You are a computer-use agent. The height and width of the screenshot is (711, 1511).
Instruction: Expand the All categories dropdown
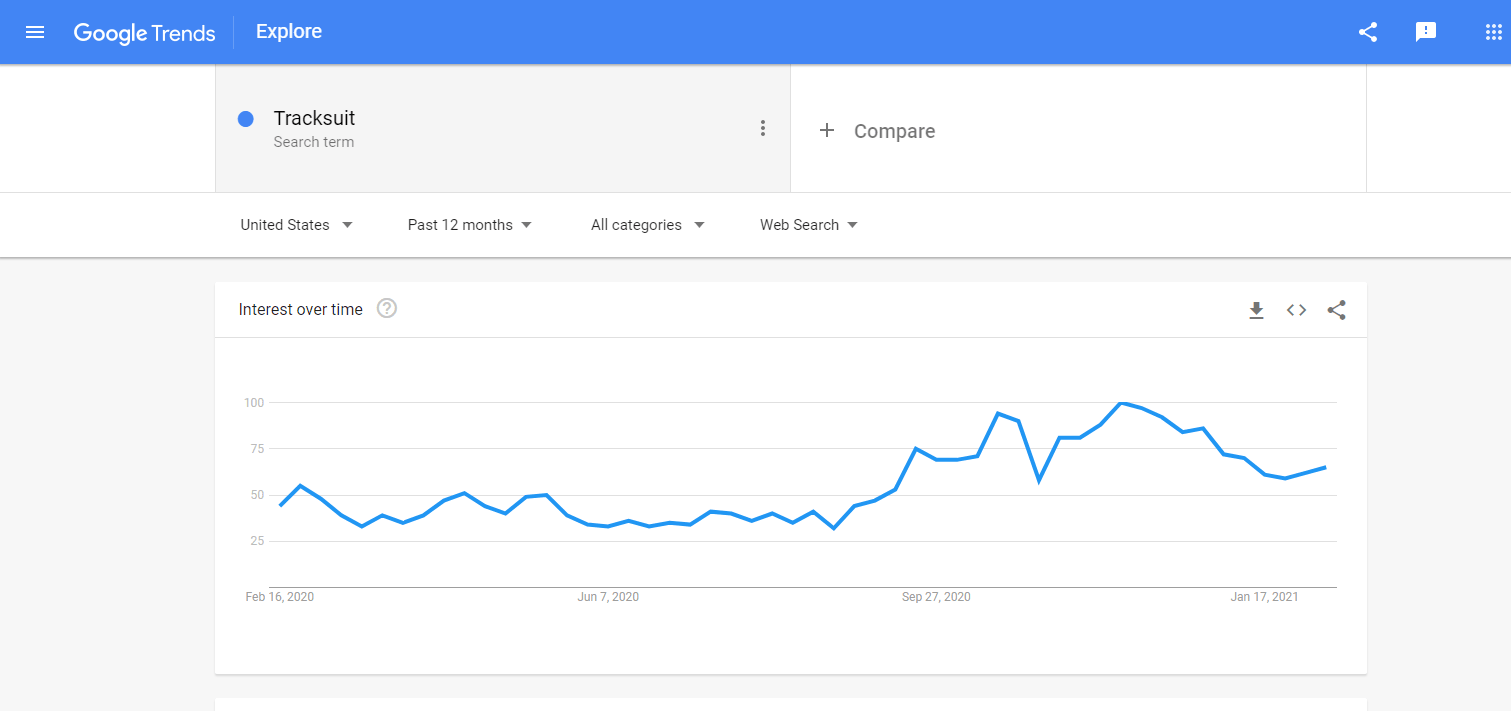click(648, 225)
